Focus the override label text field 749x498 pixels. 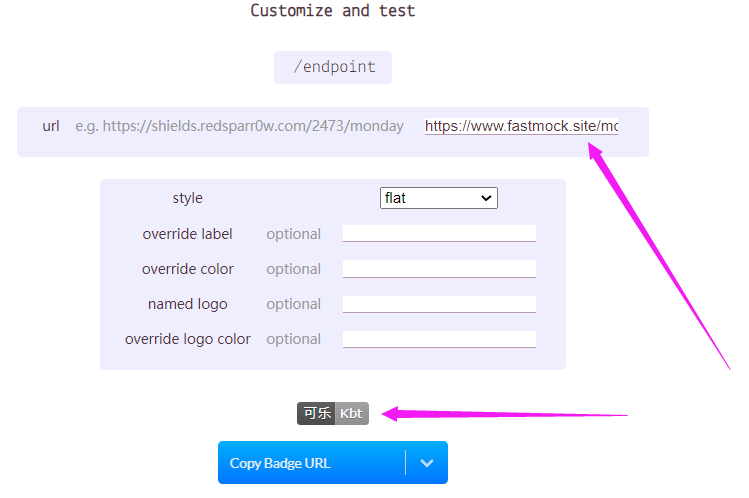click(439, 233)
